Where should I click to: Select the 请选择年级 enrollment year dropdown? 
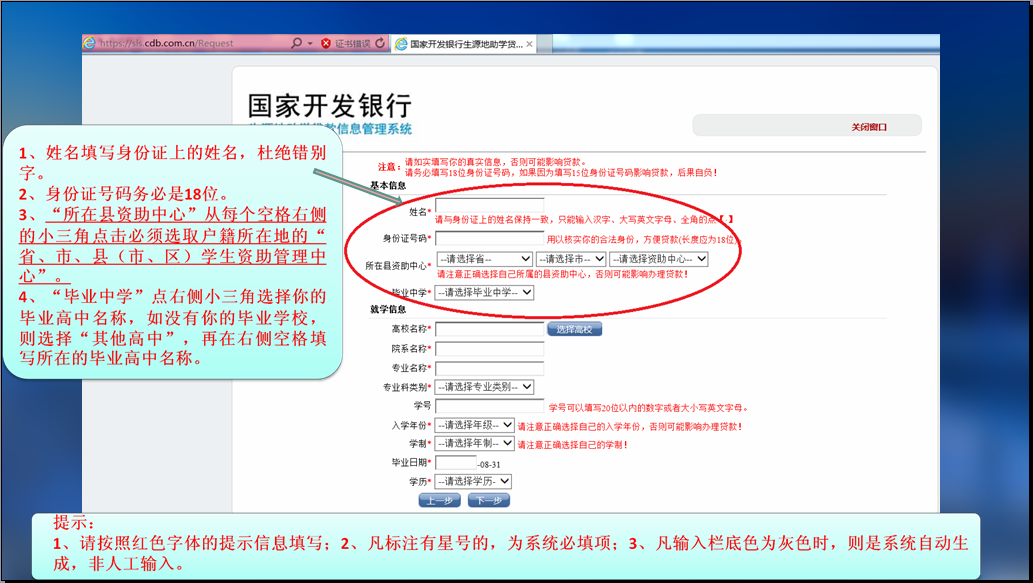pos(474,425)
